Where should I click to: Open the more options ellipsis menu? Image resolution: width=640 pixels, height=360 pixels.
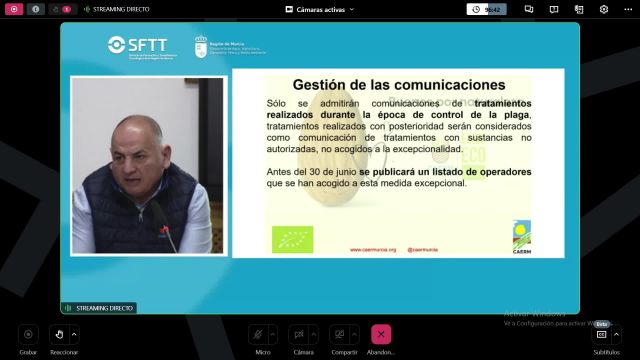coord(628,9)
